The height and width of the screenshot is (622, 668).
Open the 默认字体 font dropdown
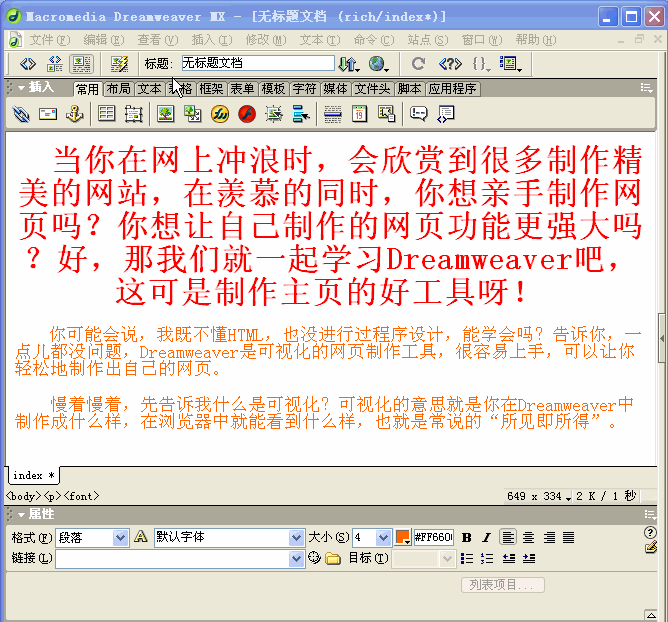pos(296,538)
